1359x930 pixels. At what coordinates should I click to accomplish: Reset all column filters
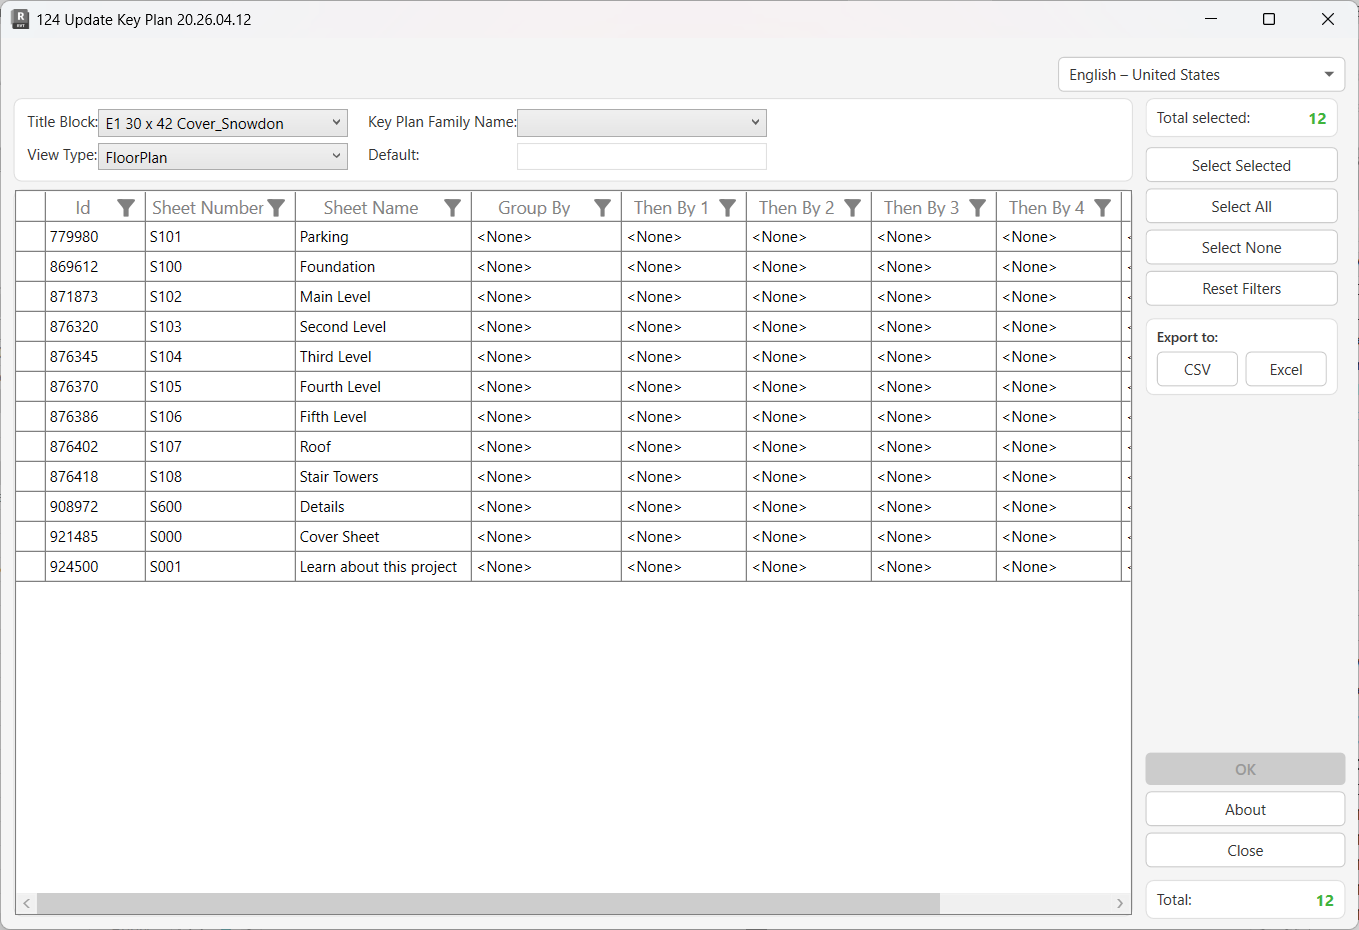click(x=1241, y=288)
